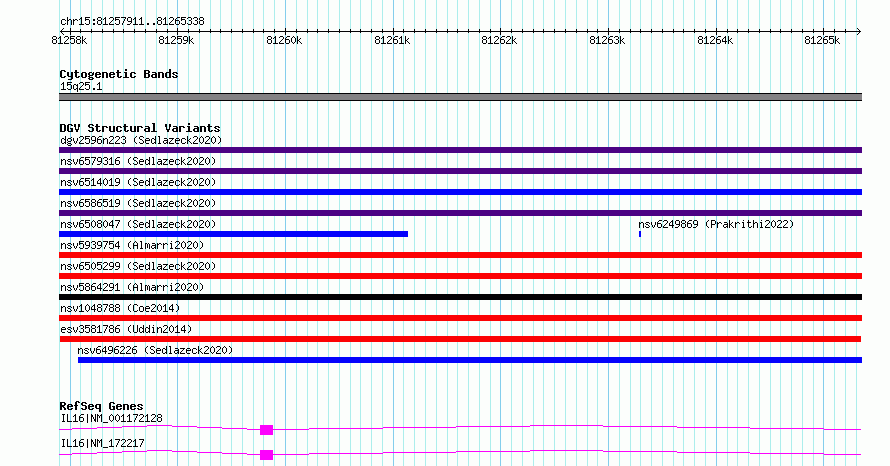
Task: Click the 81261k ruler tick label
Action: coord(392,40)
